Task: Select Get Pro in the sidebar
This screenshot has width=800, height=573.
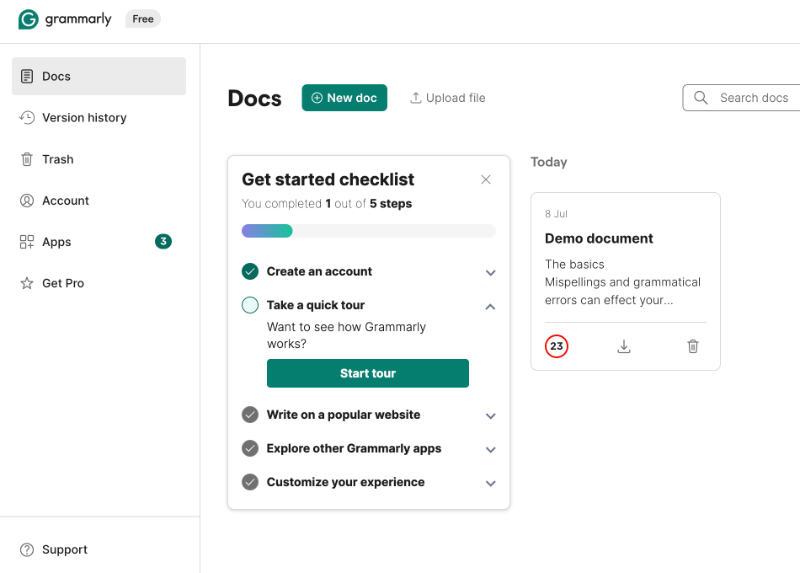Action: 99,283
